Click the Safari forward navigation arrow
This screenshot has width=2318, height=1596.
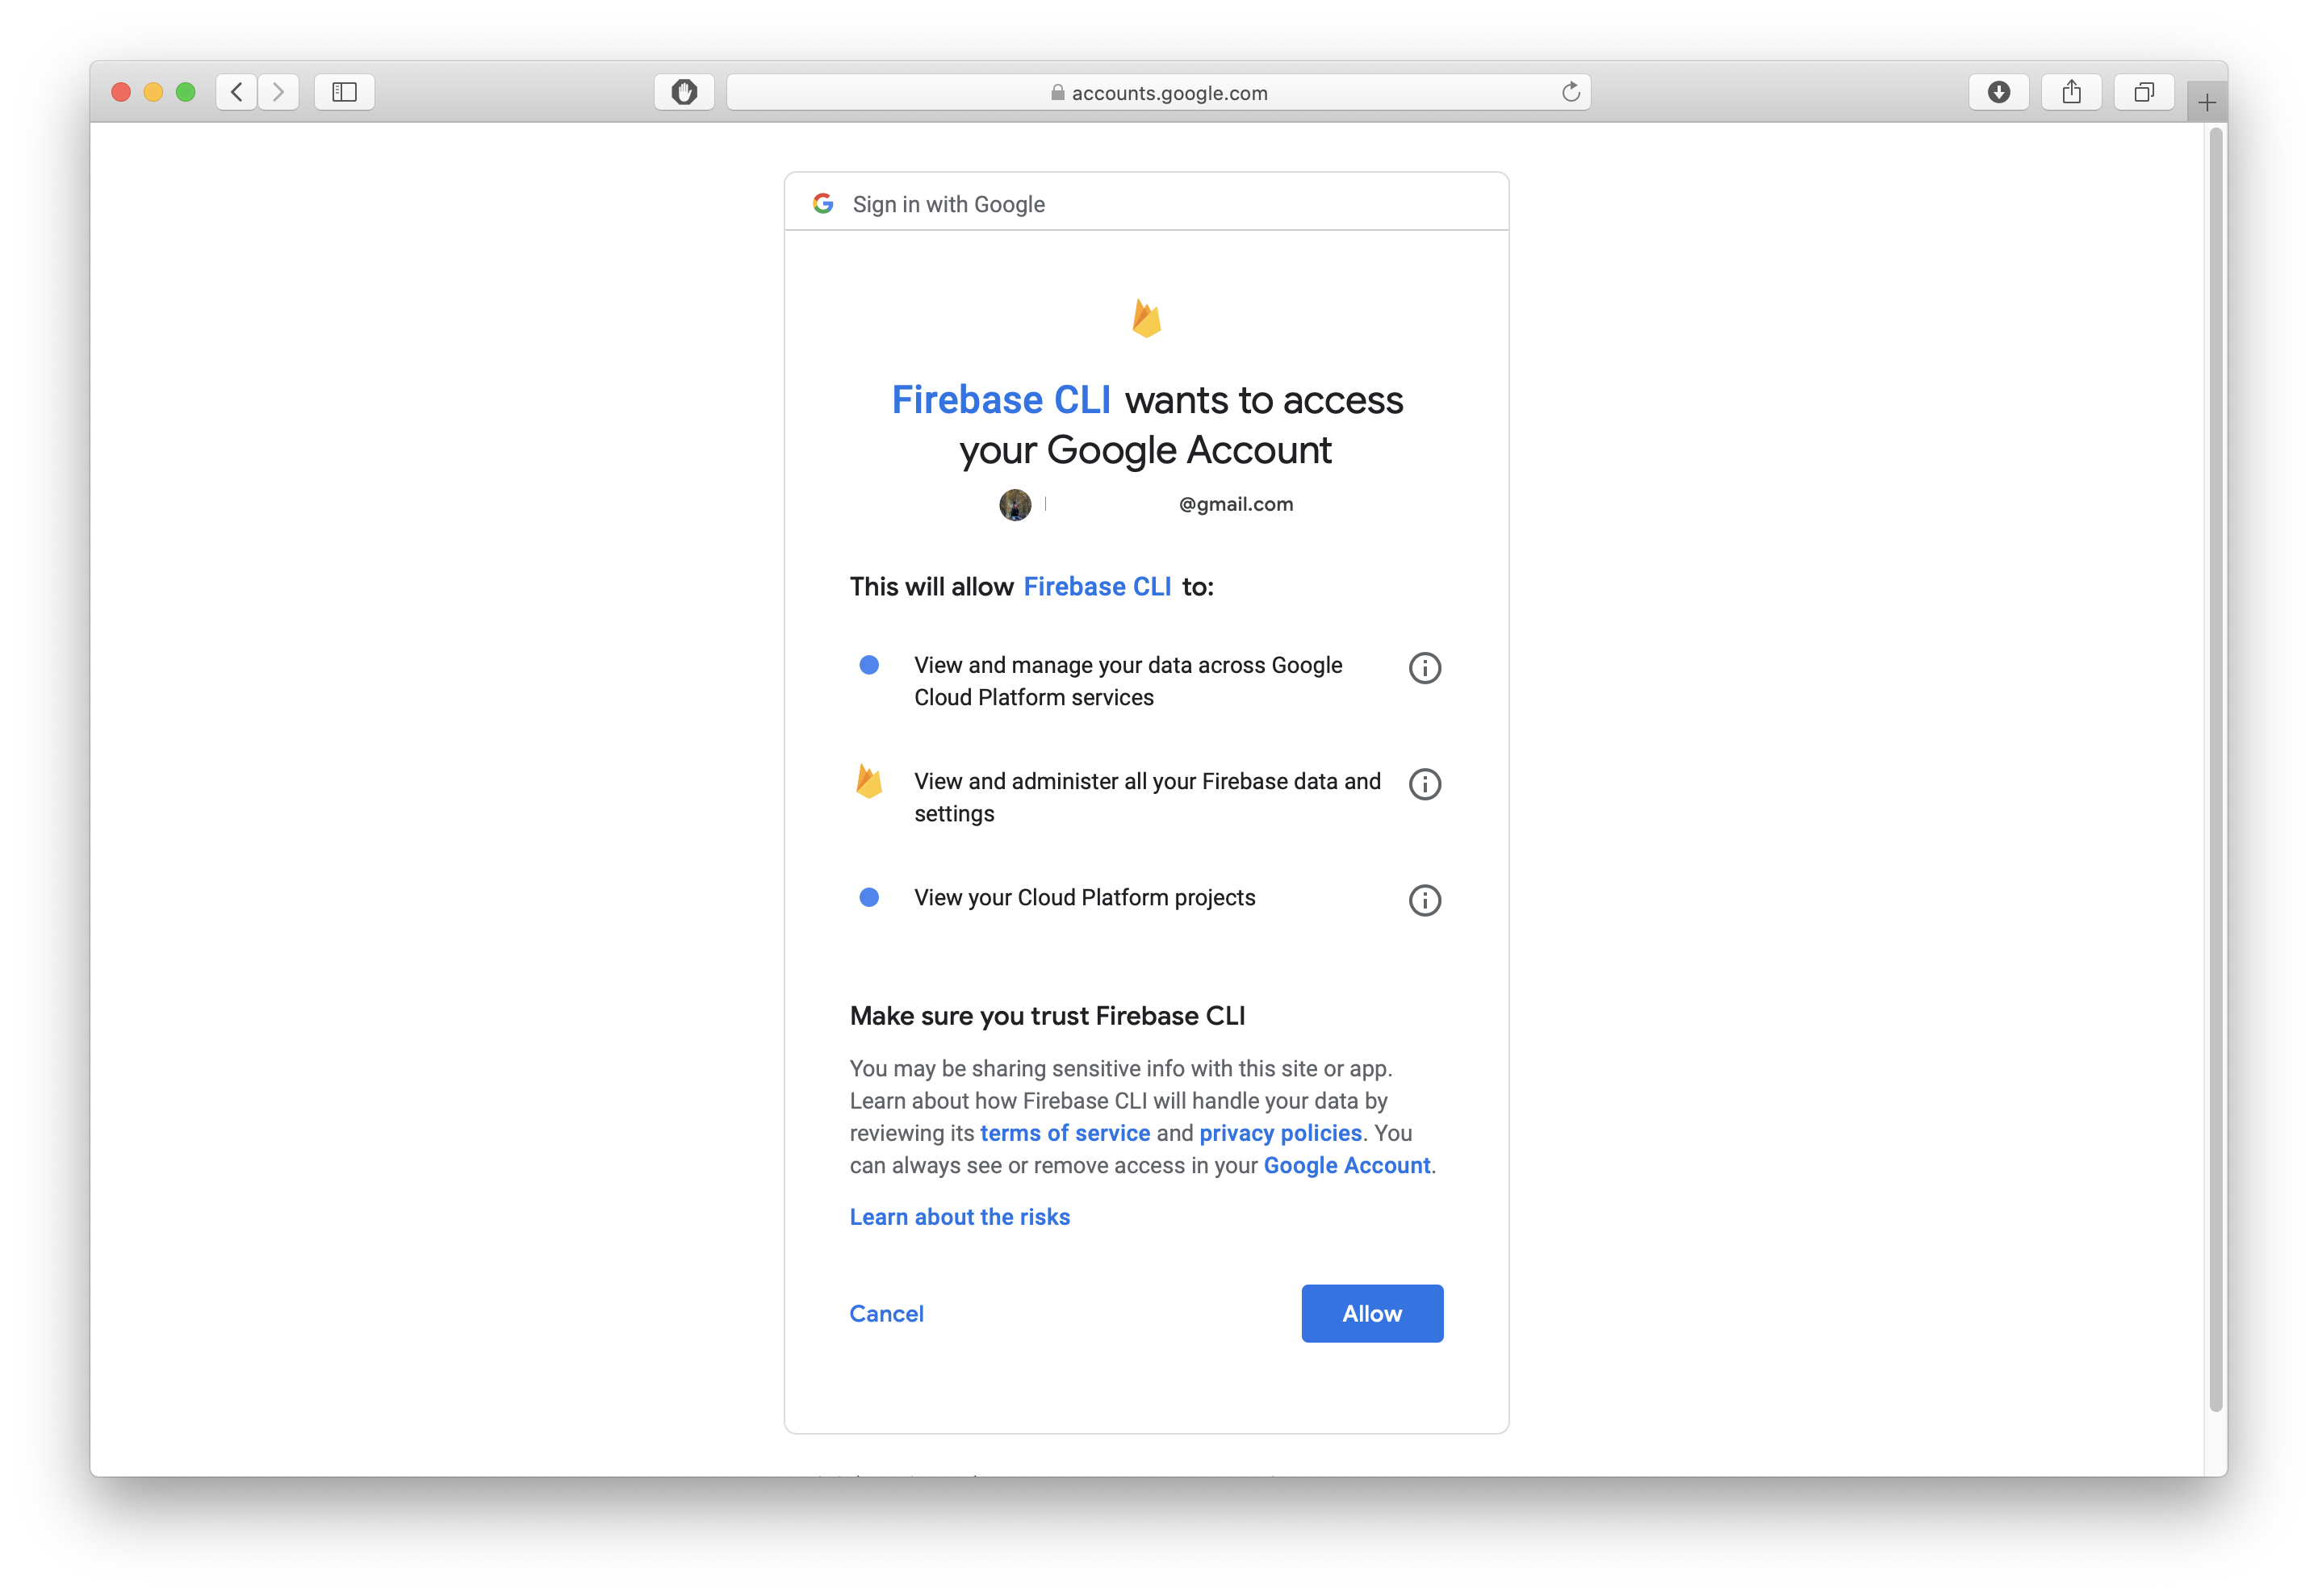(278, 92)
